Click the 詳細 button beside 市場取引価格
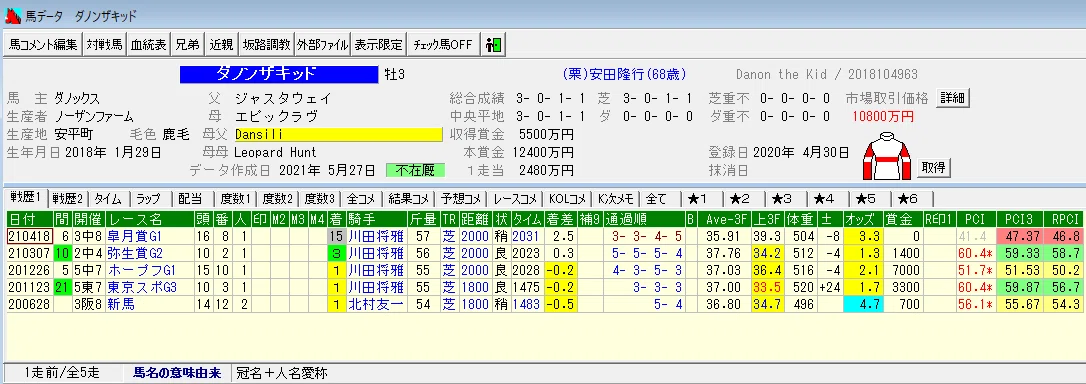 (952, 98)
